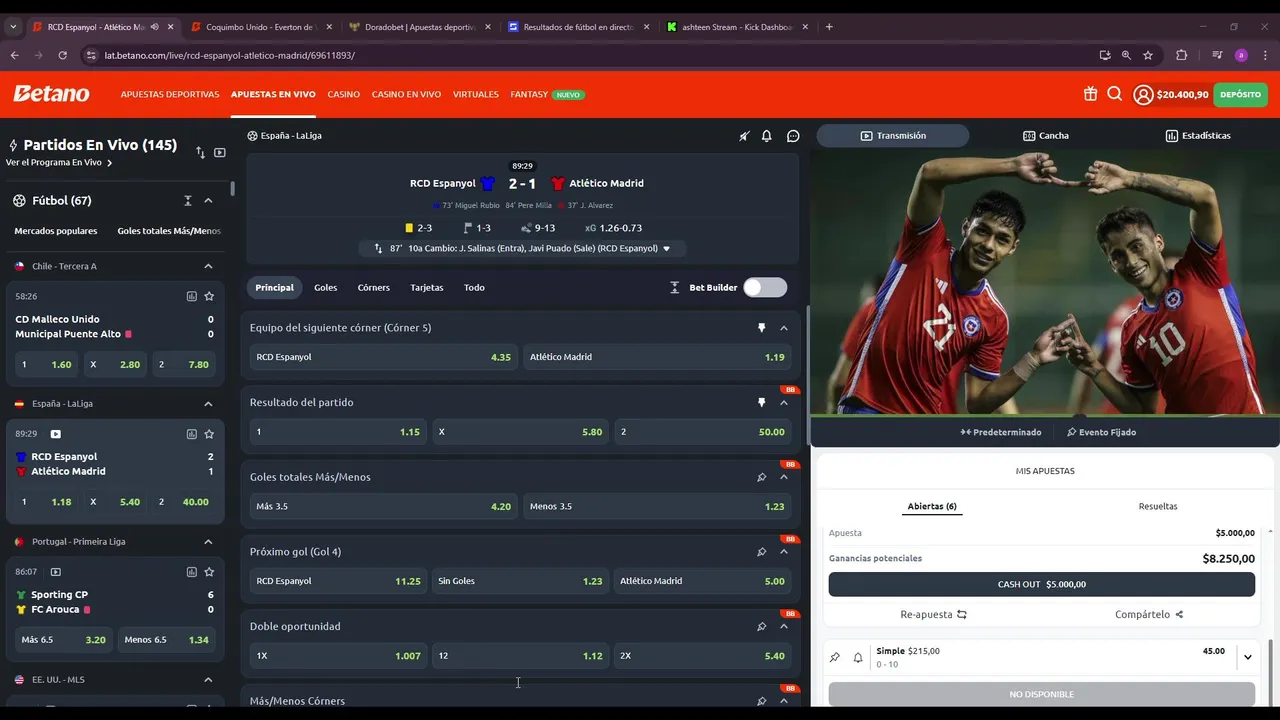Collapse the Fútbol (67) sport group
Viewport: 1280px width, 720px height.
click(208, 201)
